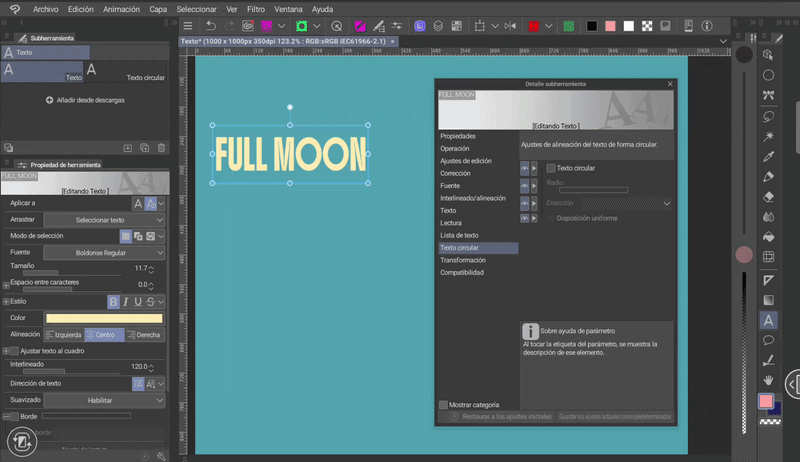
Task: Enable the Texto circular checkbox
Action: tap(551, 168)
